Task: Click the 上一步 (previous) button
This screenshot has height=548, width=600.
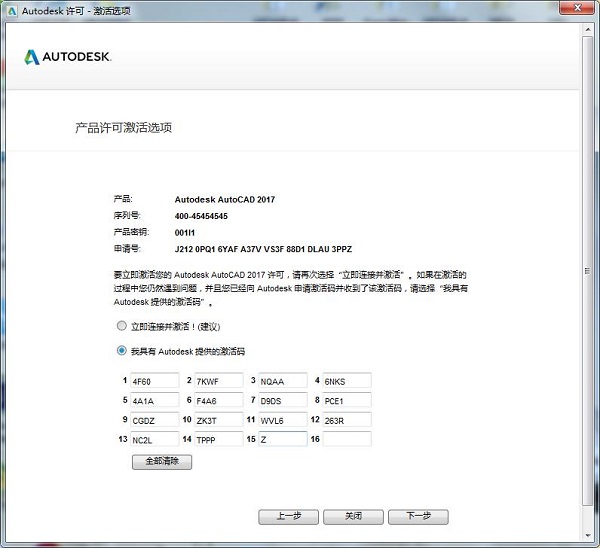Action: pyautogui.click(x=289, y=517)
